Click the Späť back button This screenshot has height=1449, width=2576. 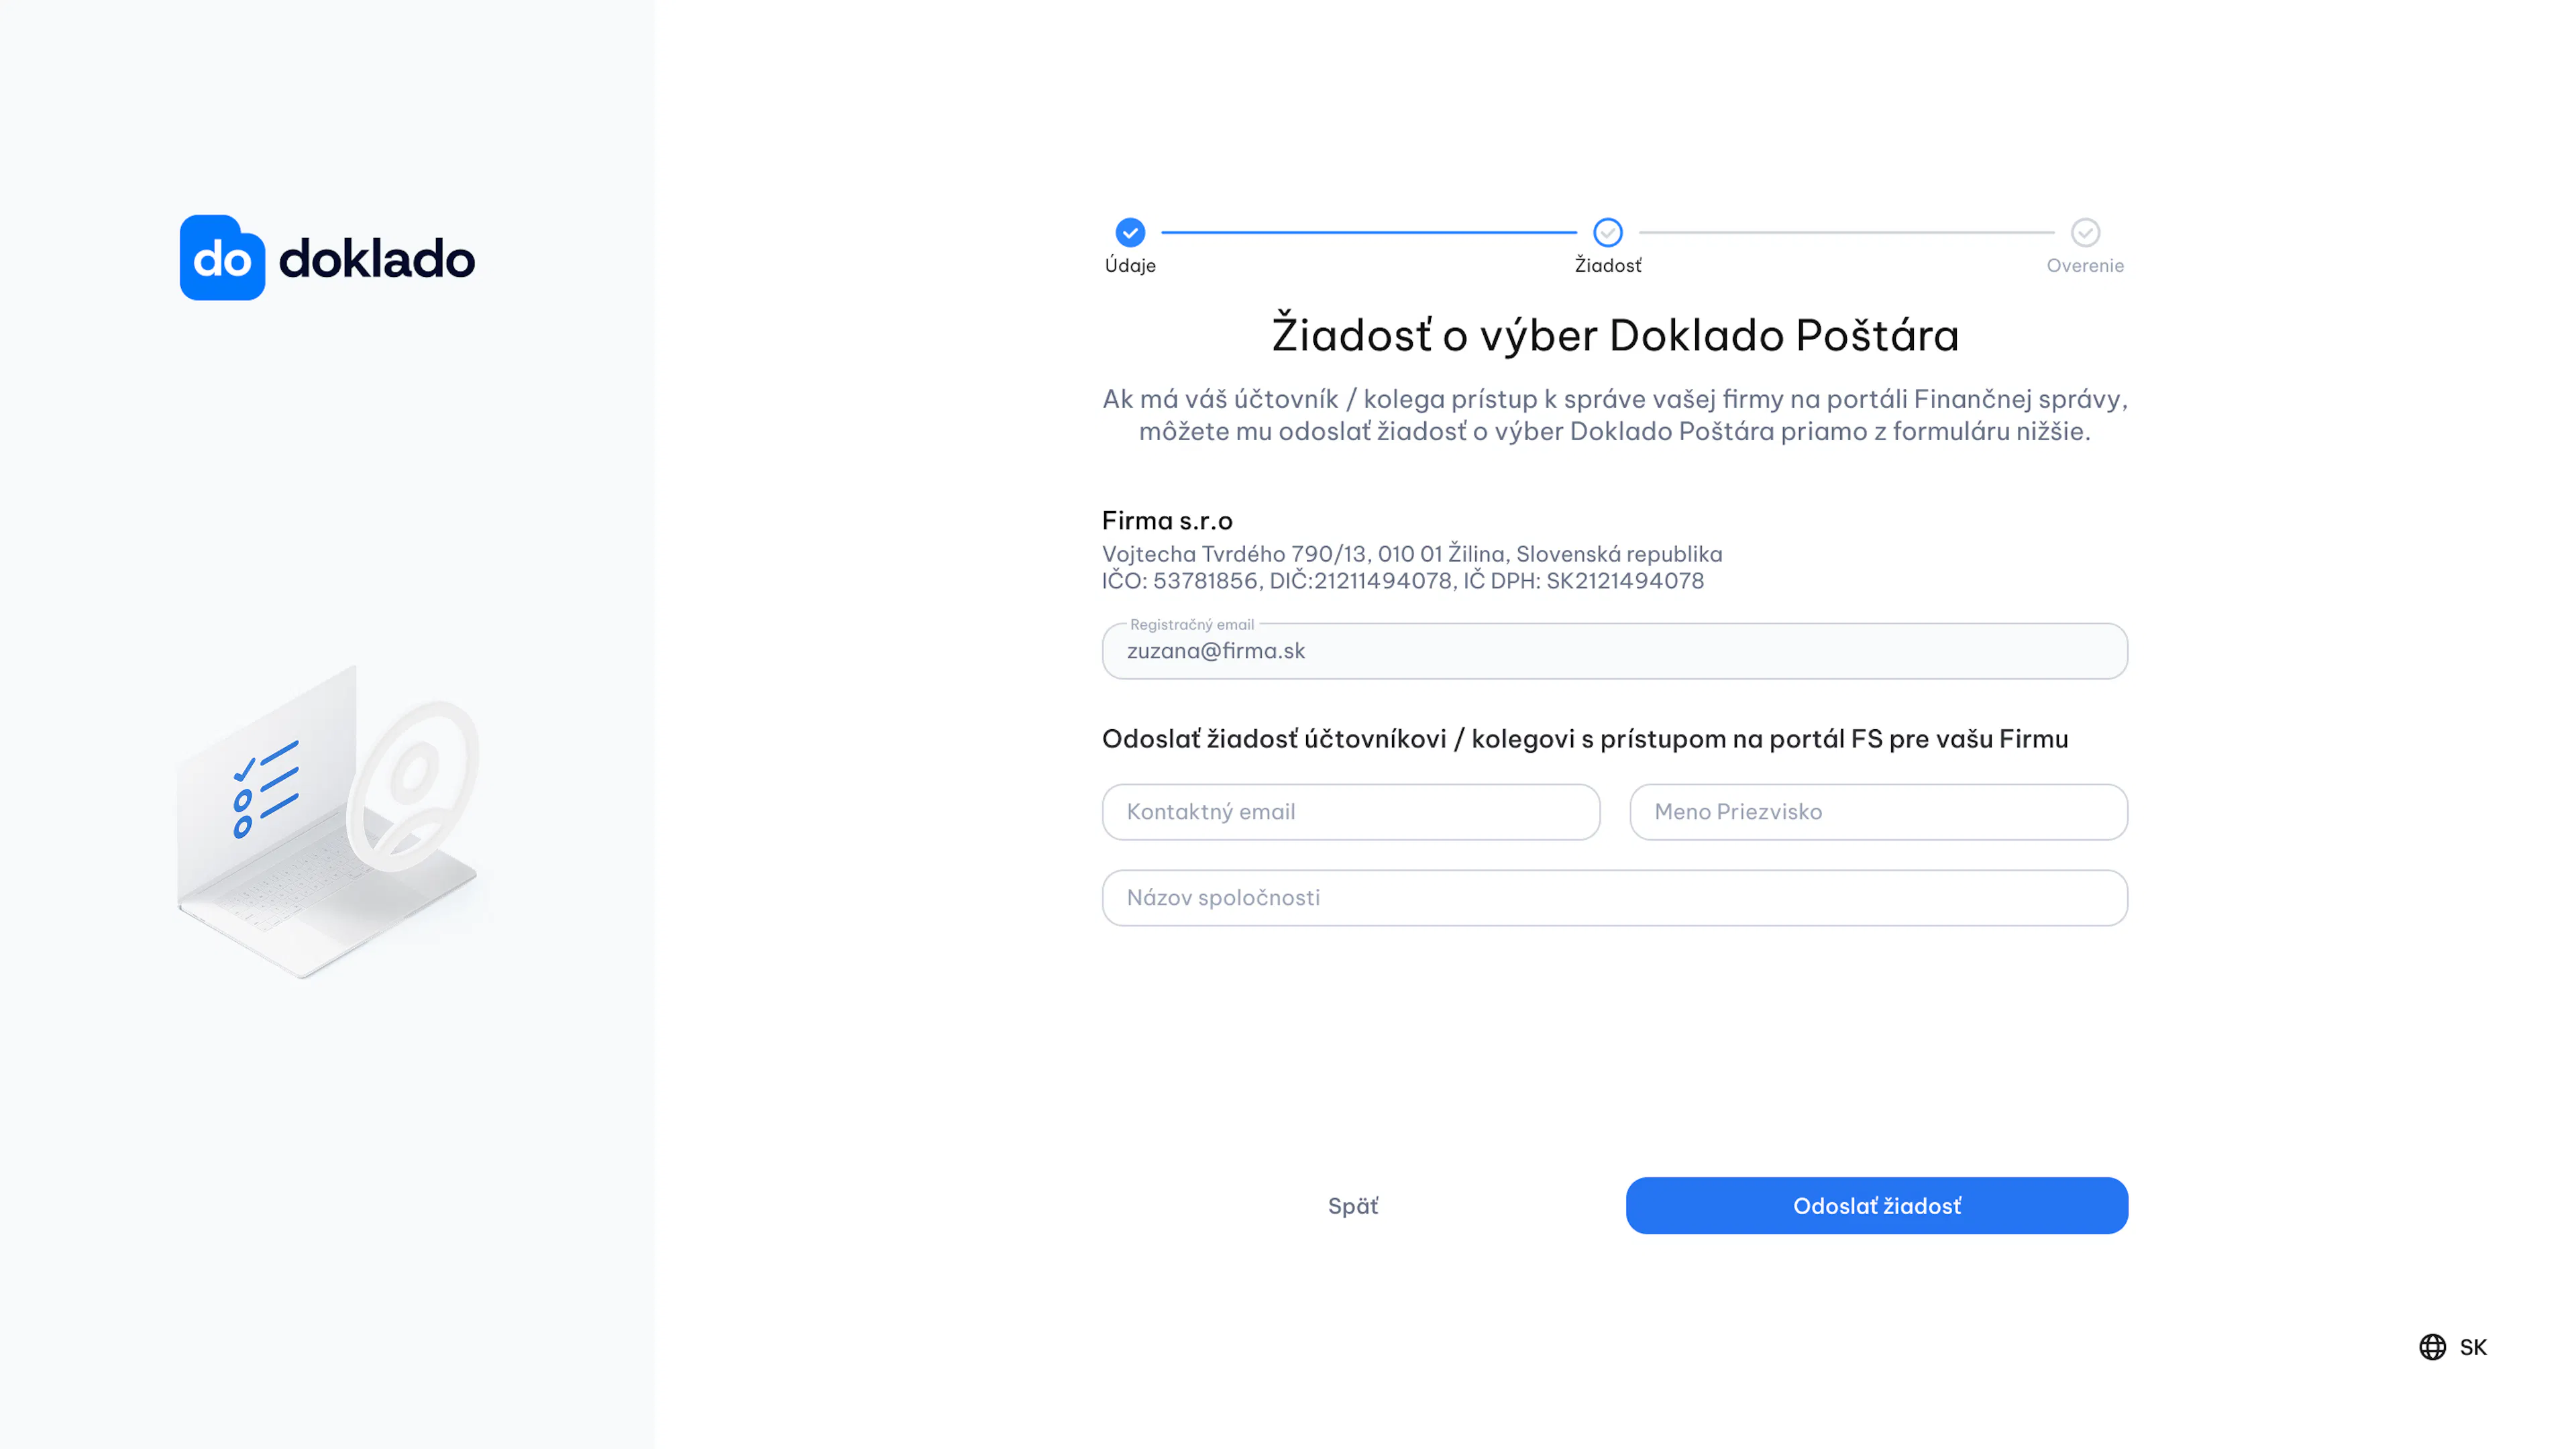[x=1353, y=1206]
